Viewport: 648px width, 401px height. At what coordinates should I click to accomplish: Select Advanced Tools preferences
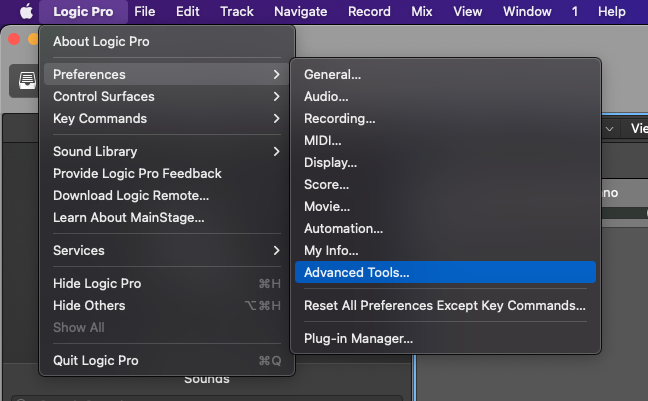pyautogui.click(x=446, y=272)
